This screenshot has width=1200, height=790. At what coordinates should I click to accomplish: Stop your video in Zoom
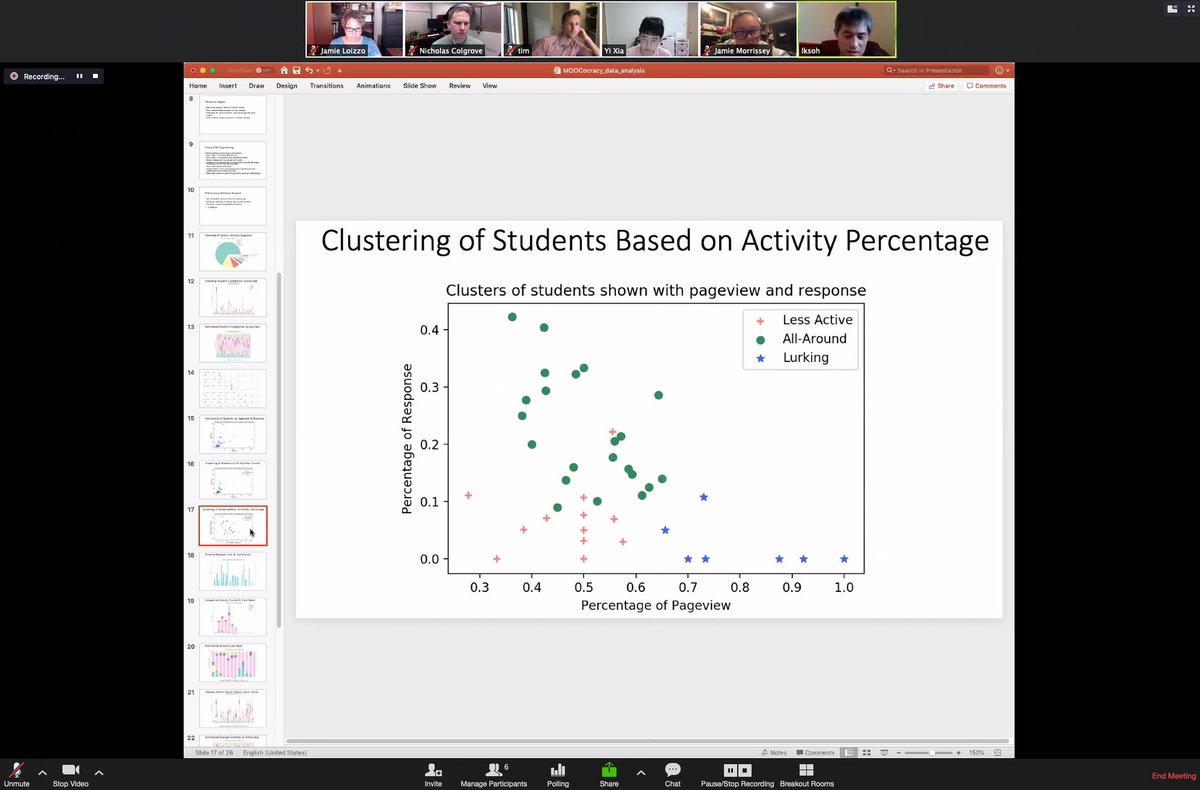[x=69, y=772]
